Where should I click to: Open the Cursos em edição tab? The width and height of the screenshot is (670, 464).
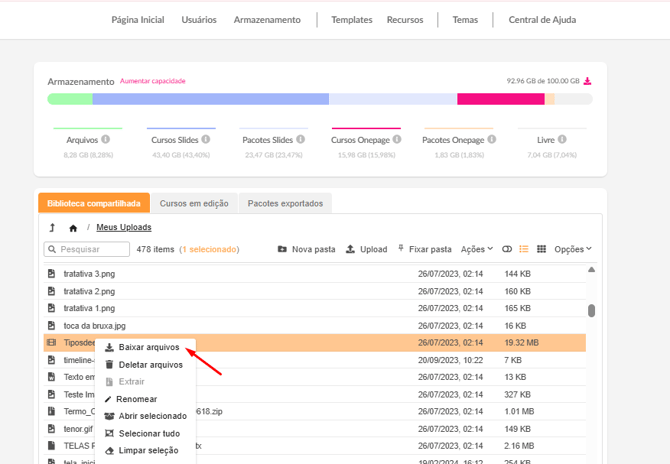click(x=194, y=203)
